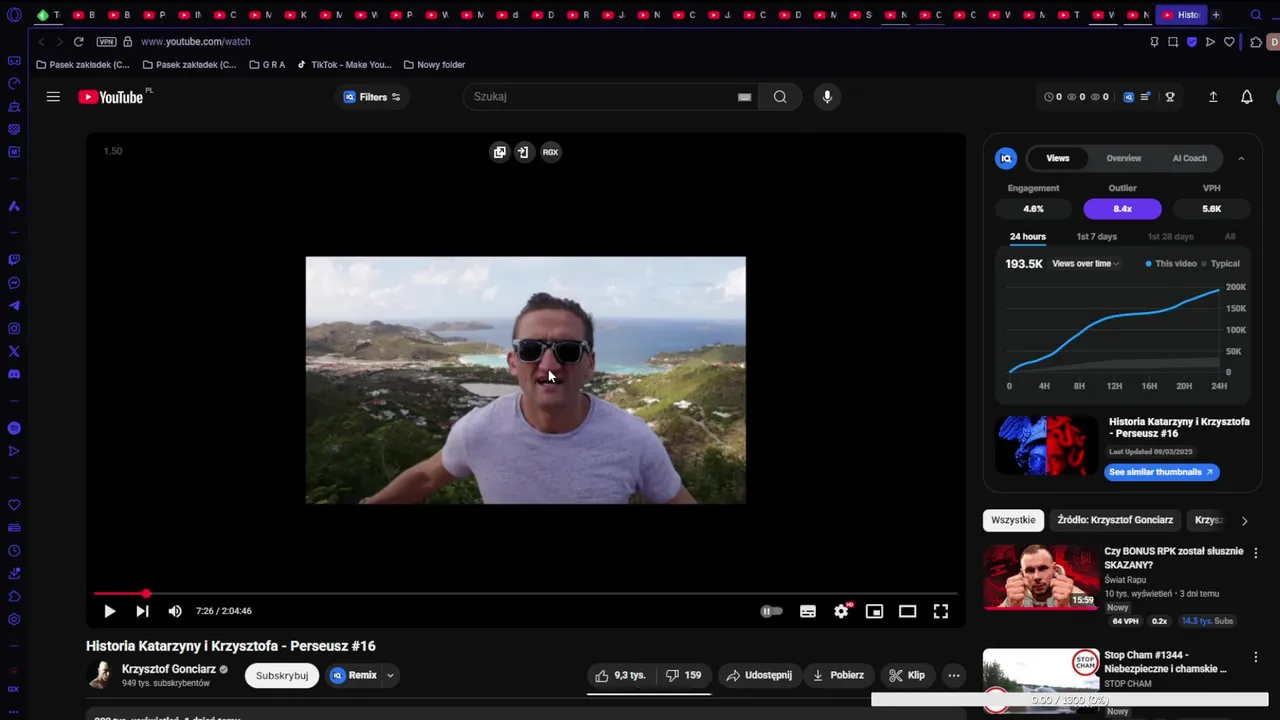This screenshot has width=1280, height=720.
Task: Open the notifications bell
Action: [1247, 97]
